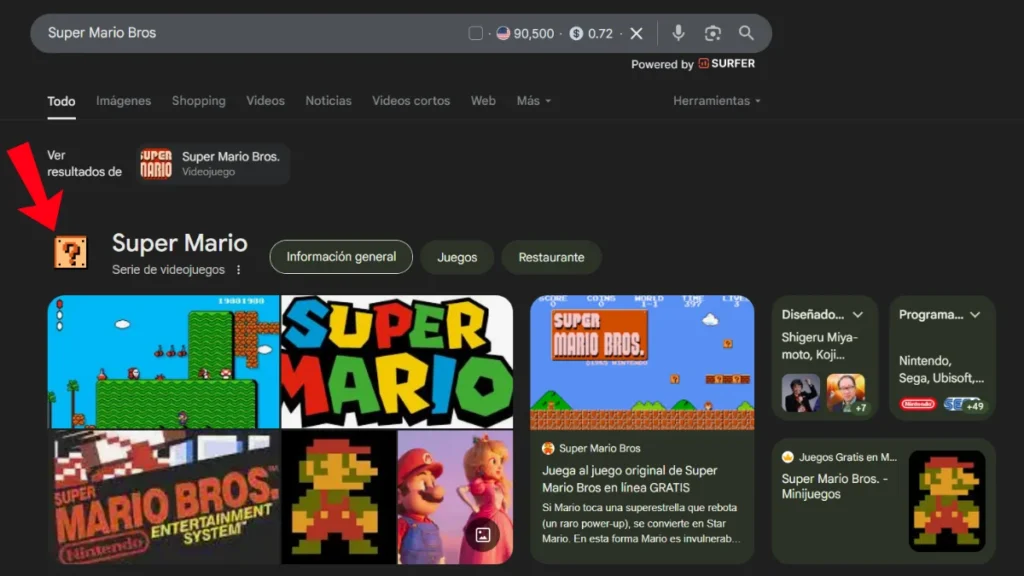1024x576 pixels.
Task: Click the Shigeru Miyamoto, Koji... text
Action: 820,346
